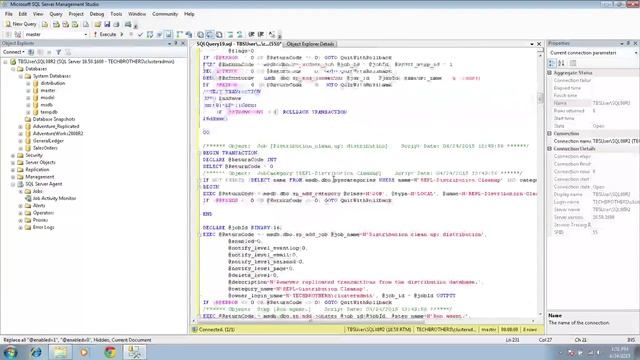This screenshot has height=360, width=640.
Task: Comment out the selected lines
Action: [231, 35]
